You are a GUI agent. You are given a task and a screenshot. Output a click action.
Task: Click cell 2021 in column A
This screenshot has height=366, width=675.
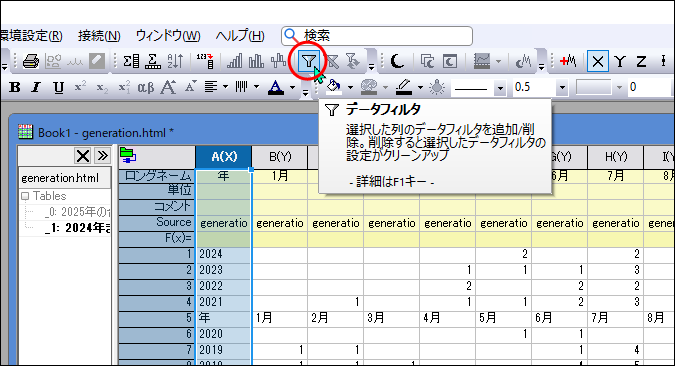click(223, 302)
